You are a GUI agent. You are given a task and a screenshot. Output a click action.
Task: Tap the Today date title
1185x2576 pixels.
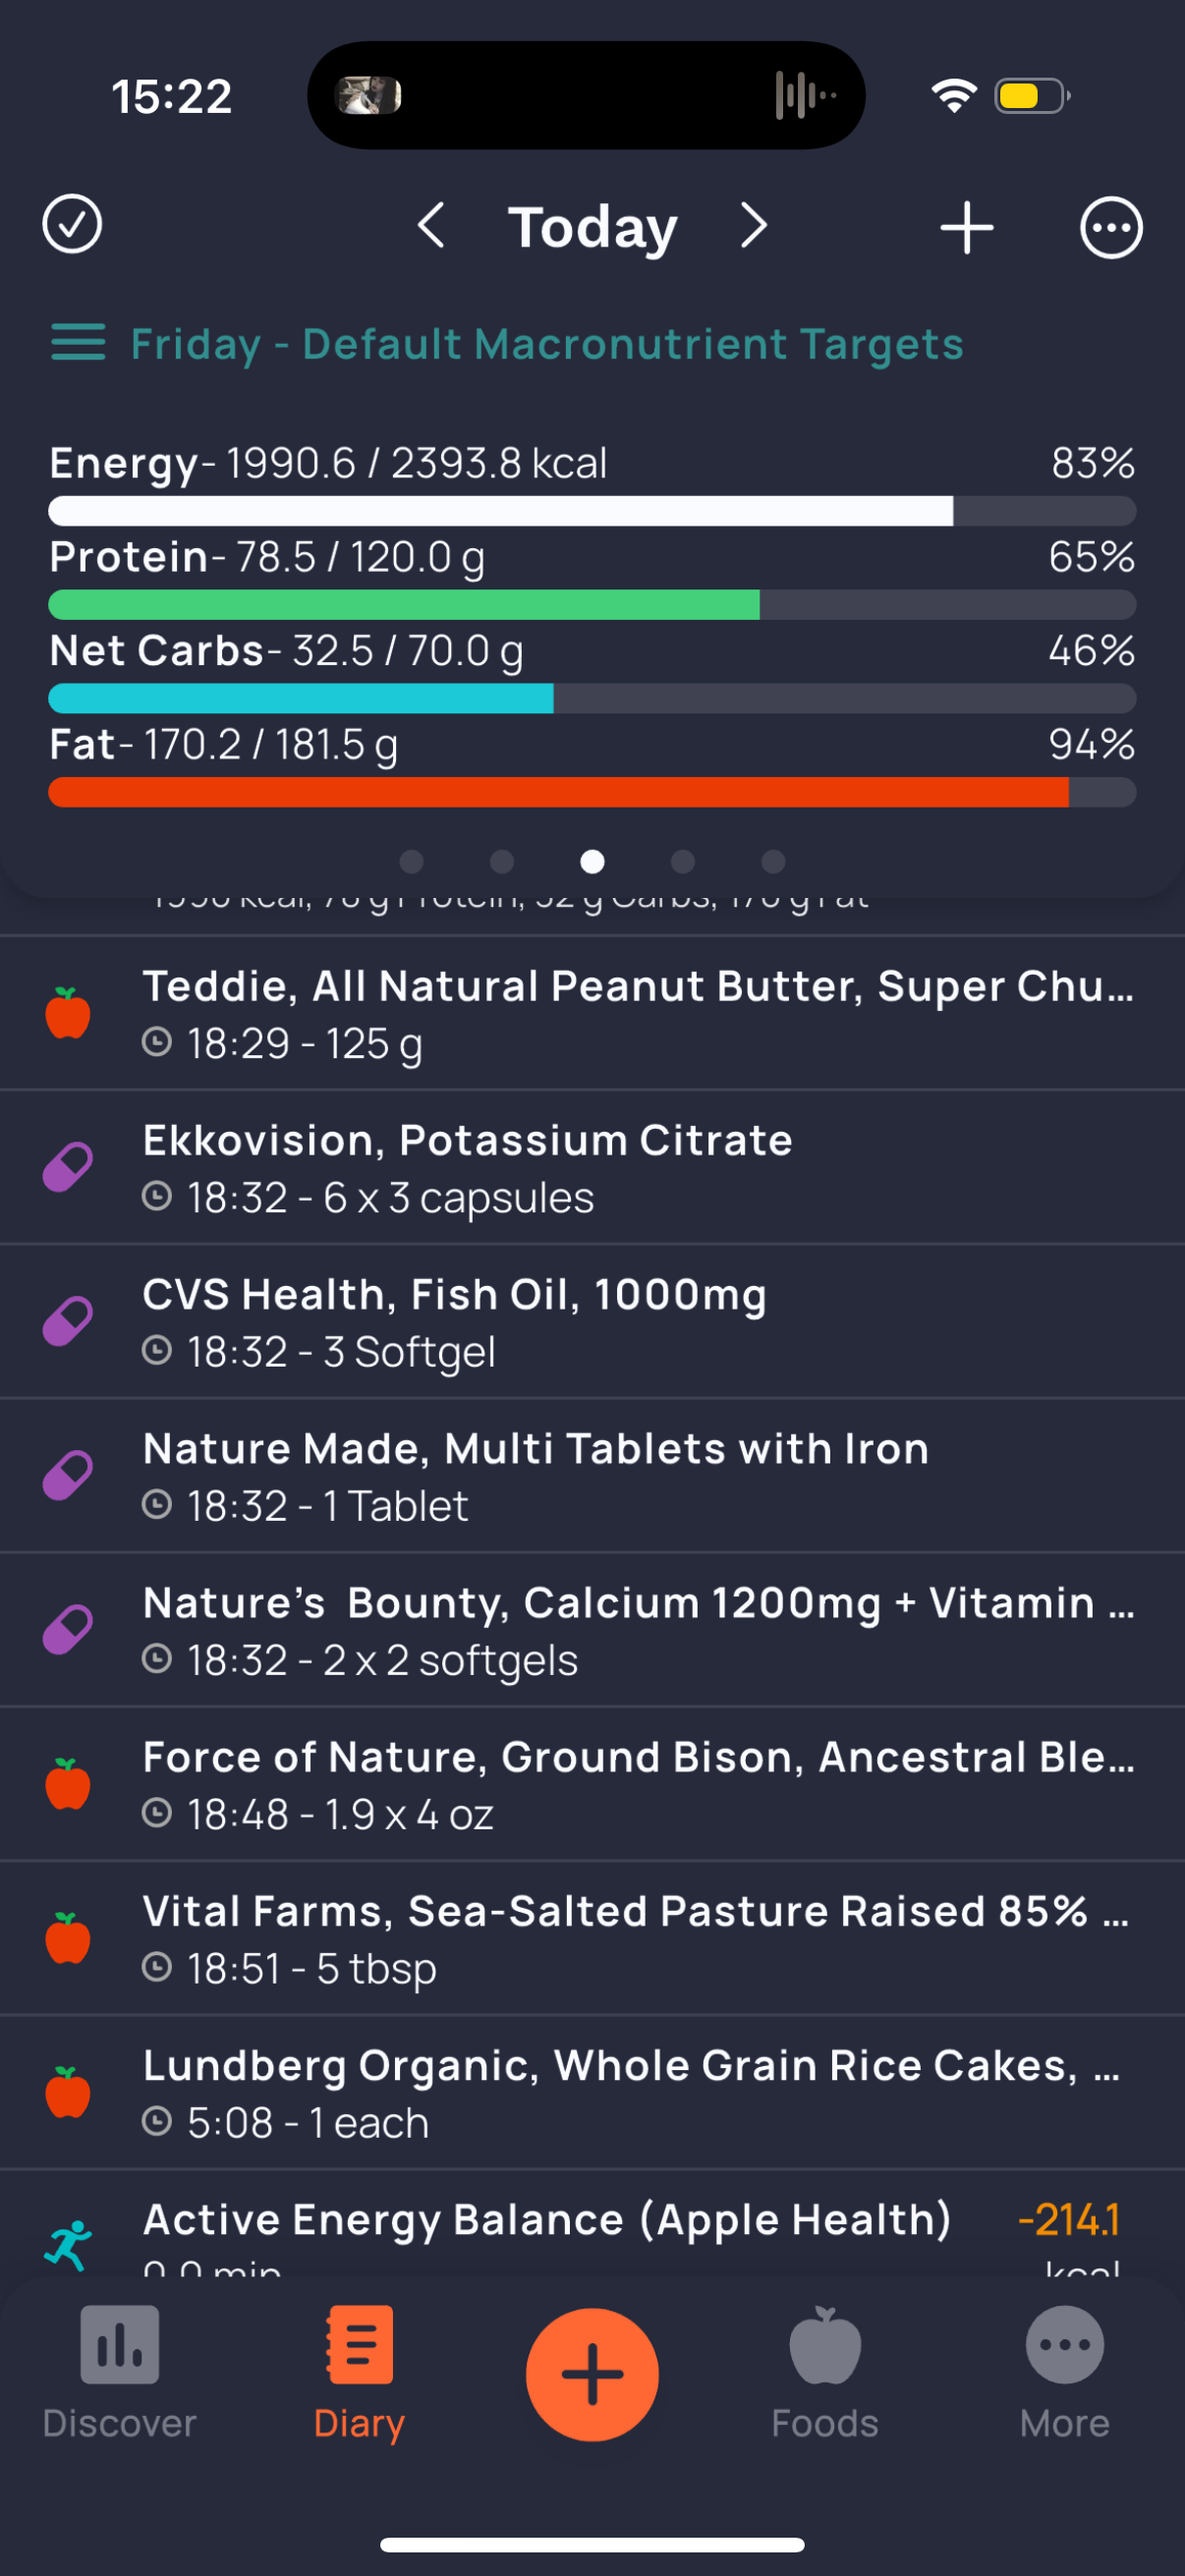(592, 228)
